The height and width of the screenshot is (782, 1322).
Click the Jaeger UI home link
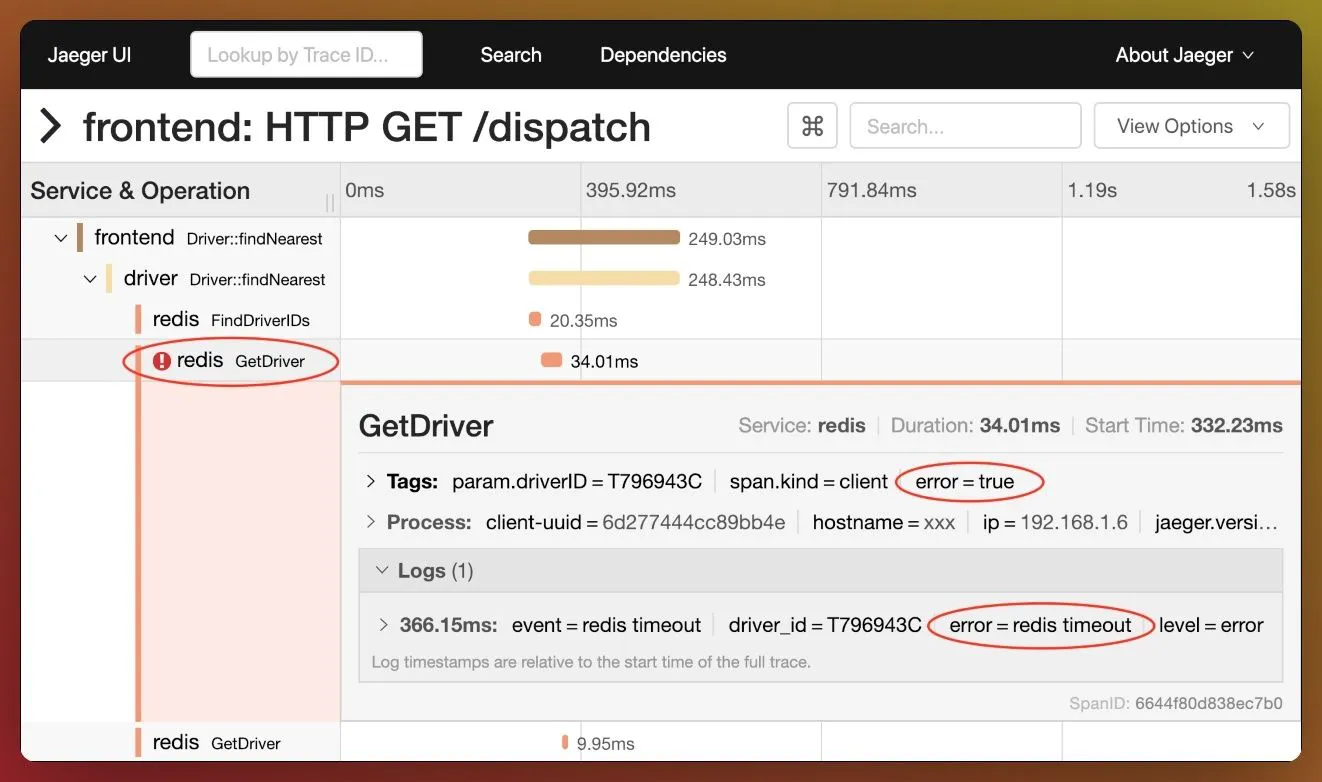point(89,55)
